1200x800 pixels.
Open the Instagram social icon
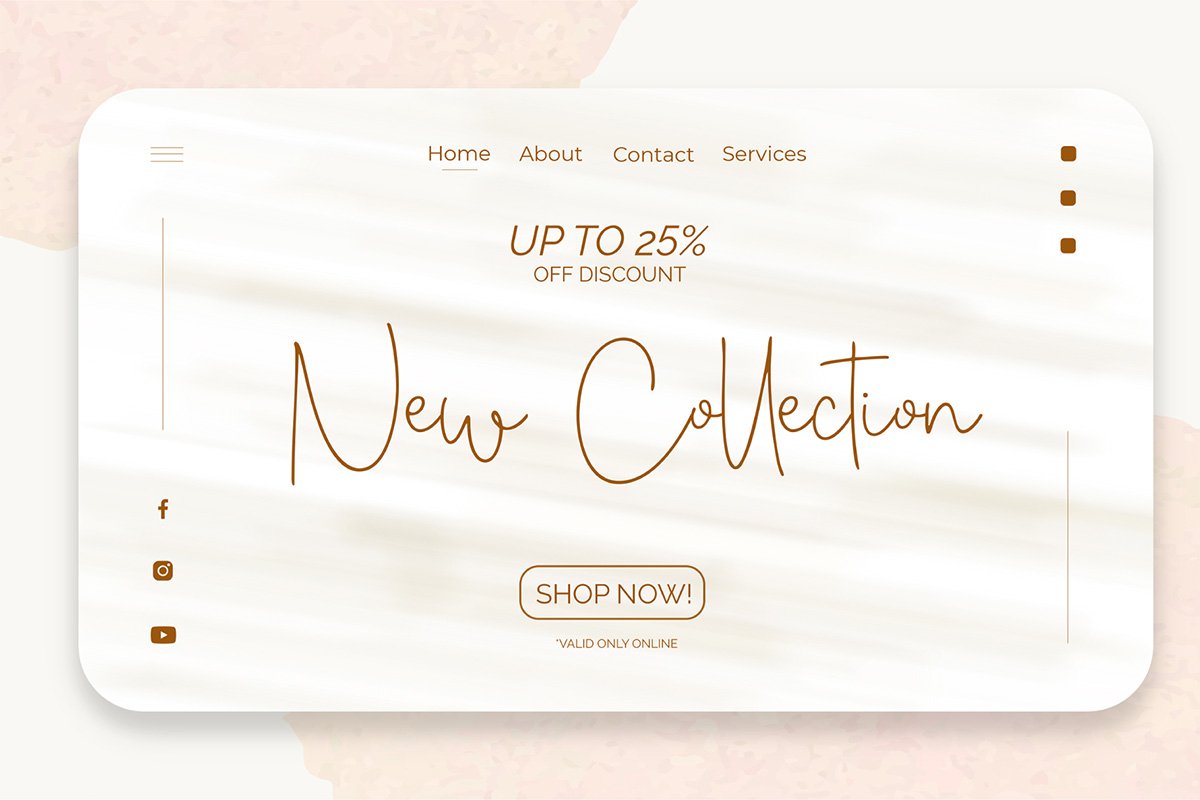pos(163,571)
